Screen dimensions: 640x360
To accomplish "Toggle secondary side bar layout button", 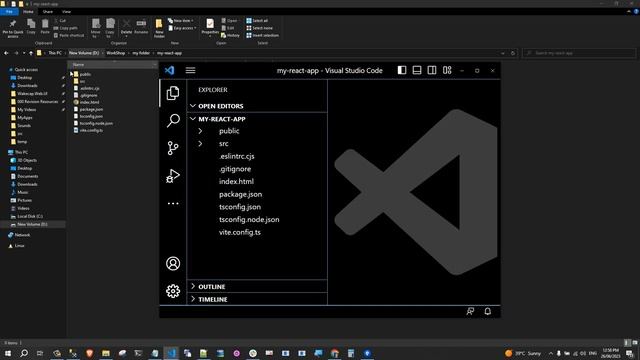I will (x=432, y=70).
